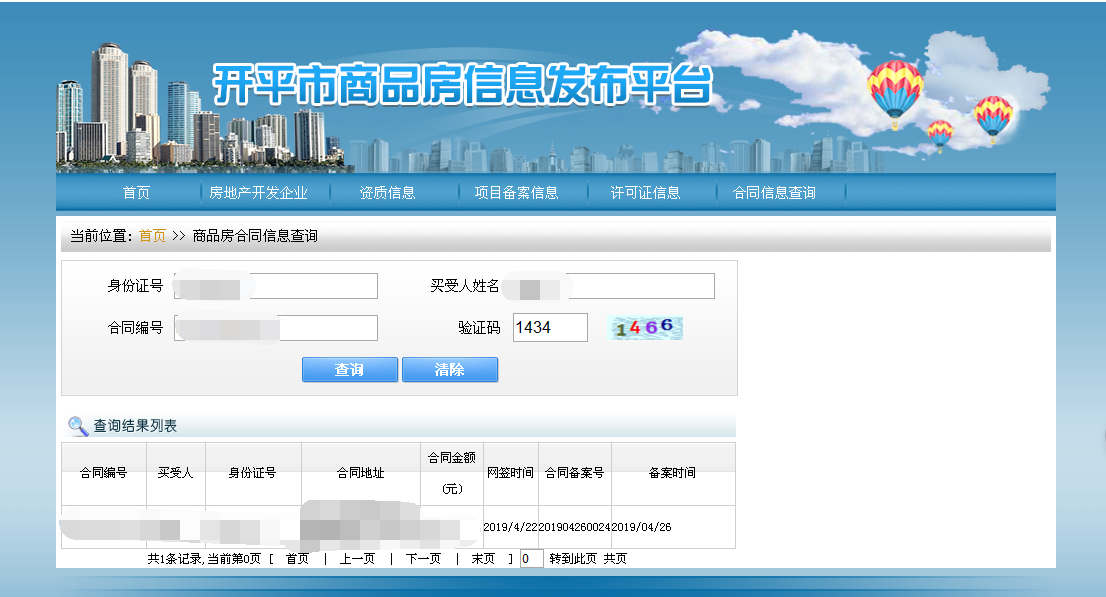Viewport: 1106px width, 597px height.
Task: Click the 首页 breadcrumb link
Action: pyautogui.click(x=152, y=236)
